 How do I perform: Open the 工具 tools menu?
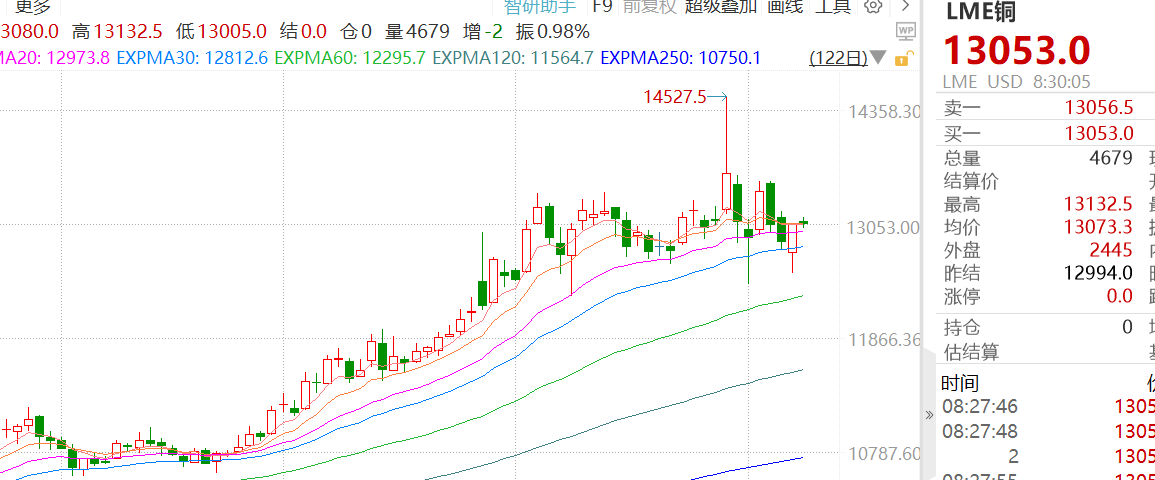(x=832, y=7)
